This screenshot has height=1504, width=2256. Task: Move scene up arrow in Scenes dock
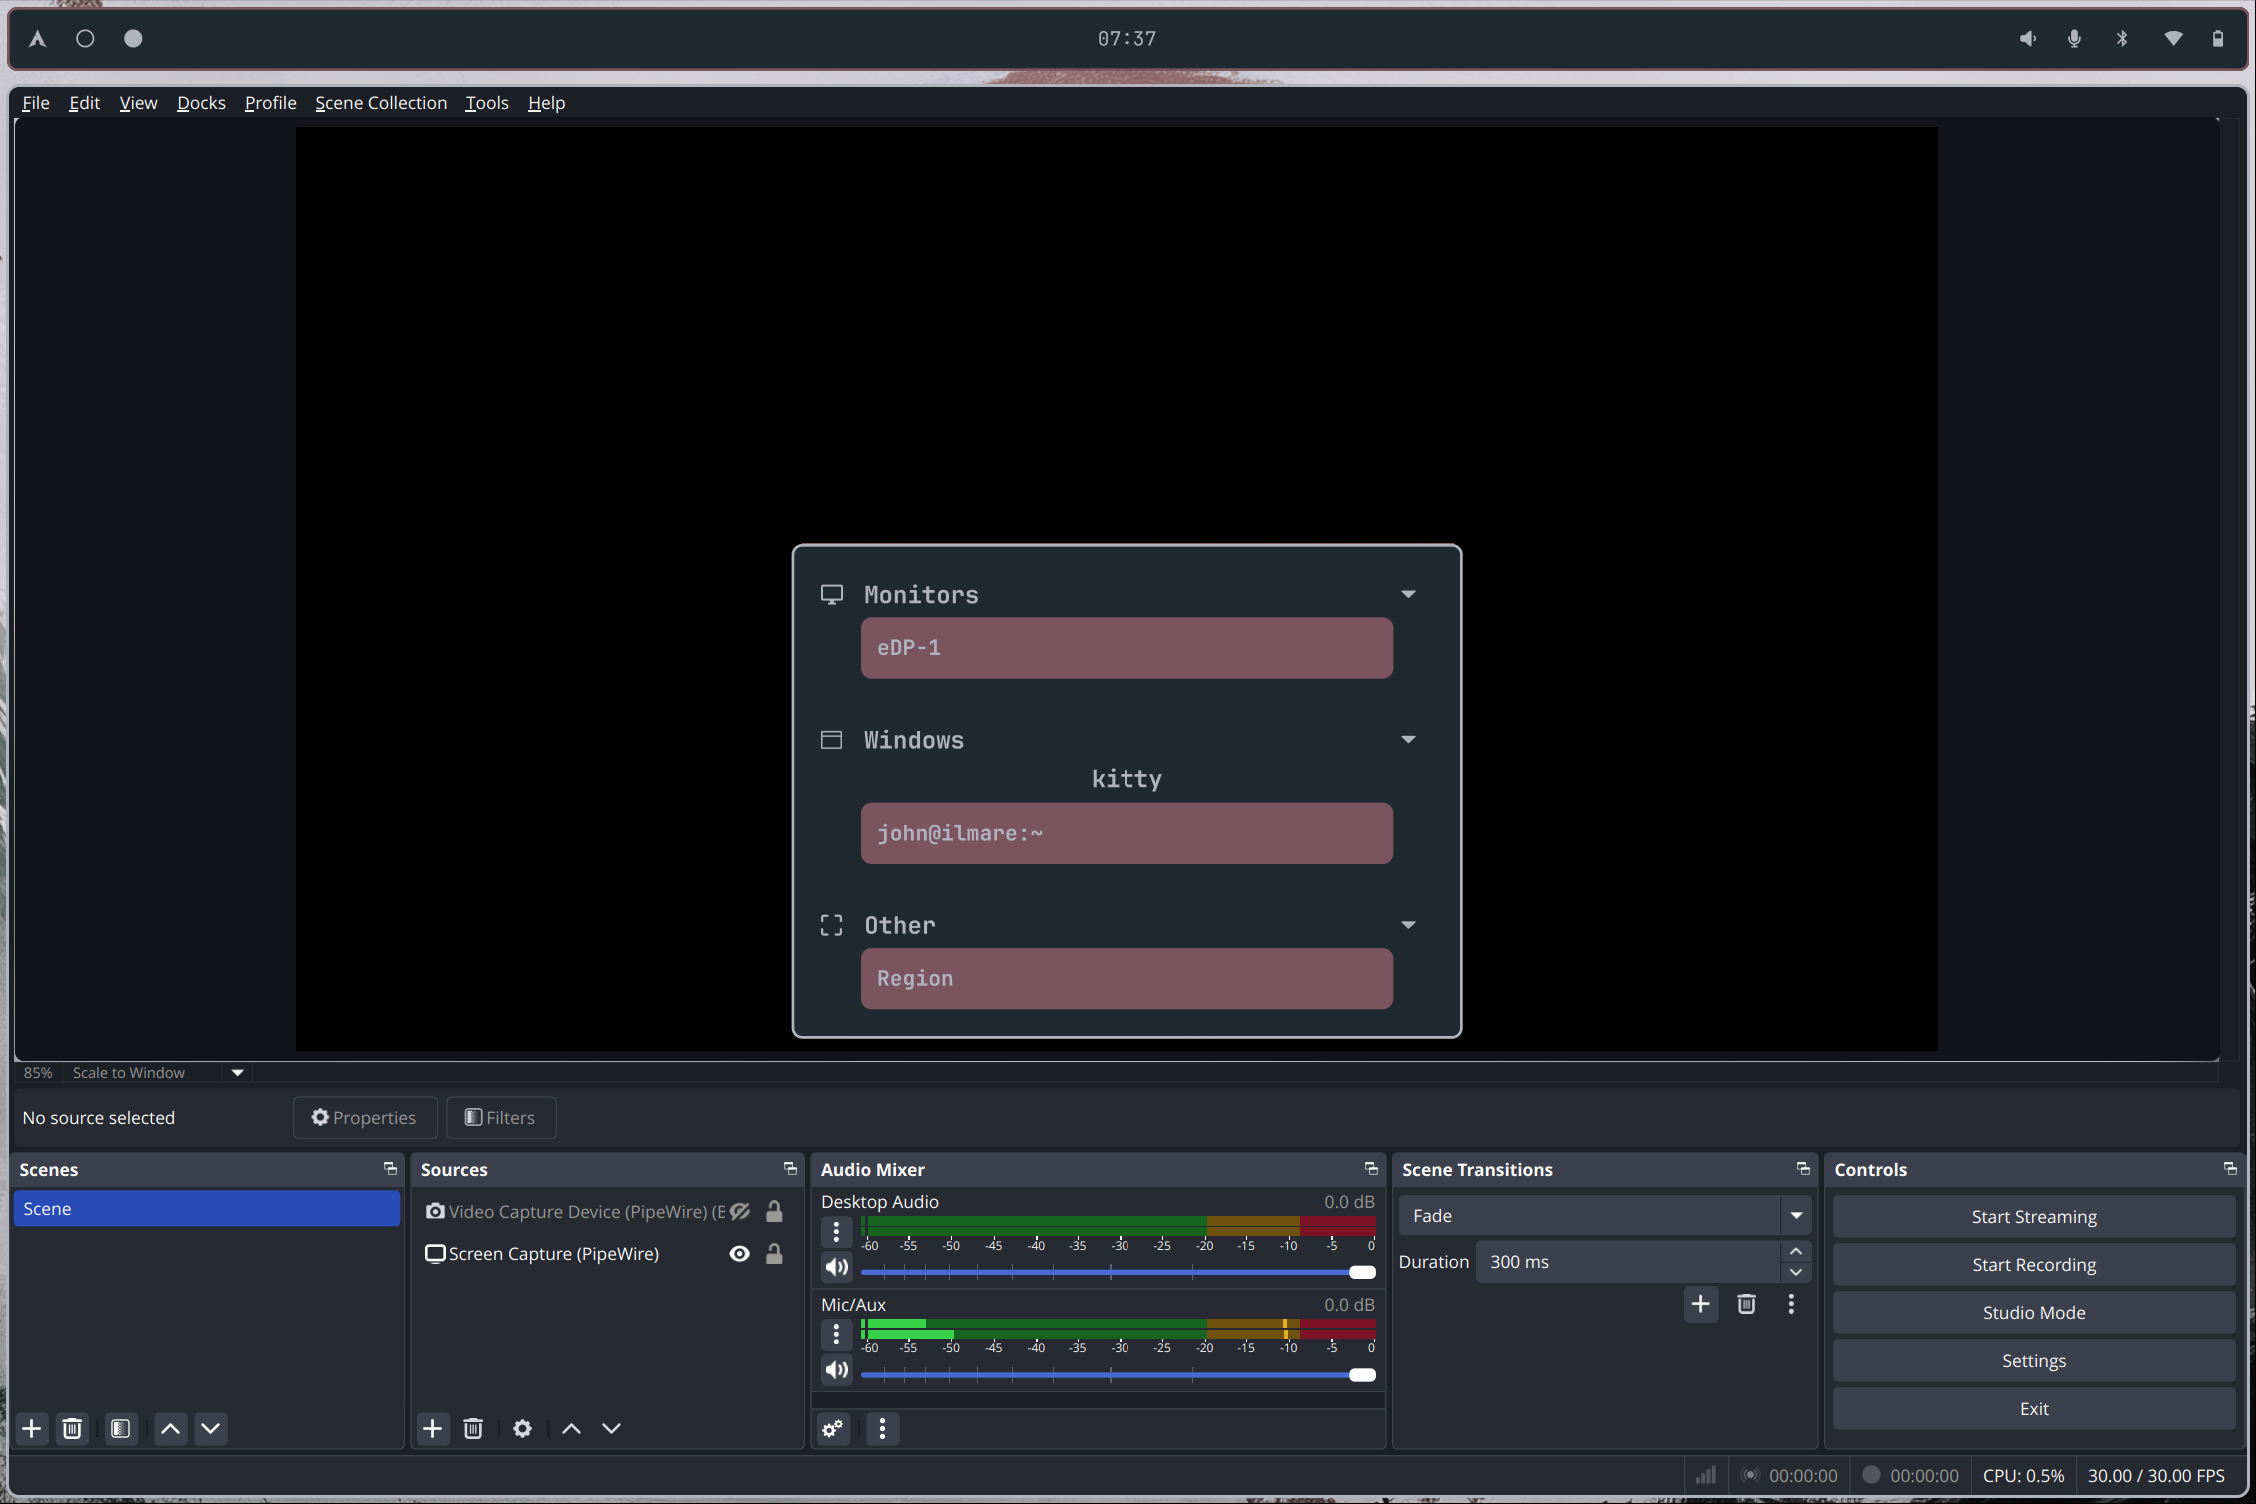point(171,1428)
